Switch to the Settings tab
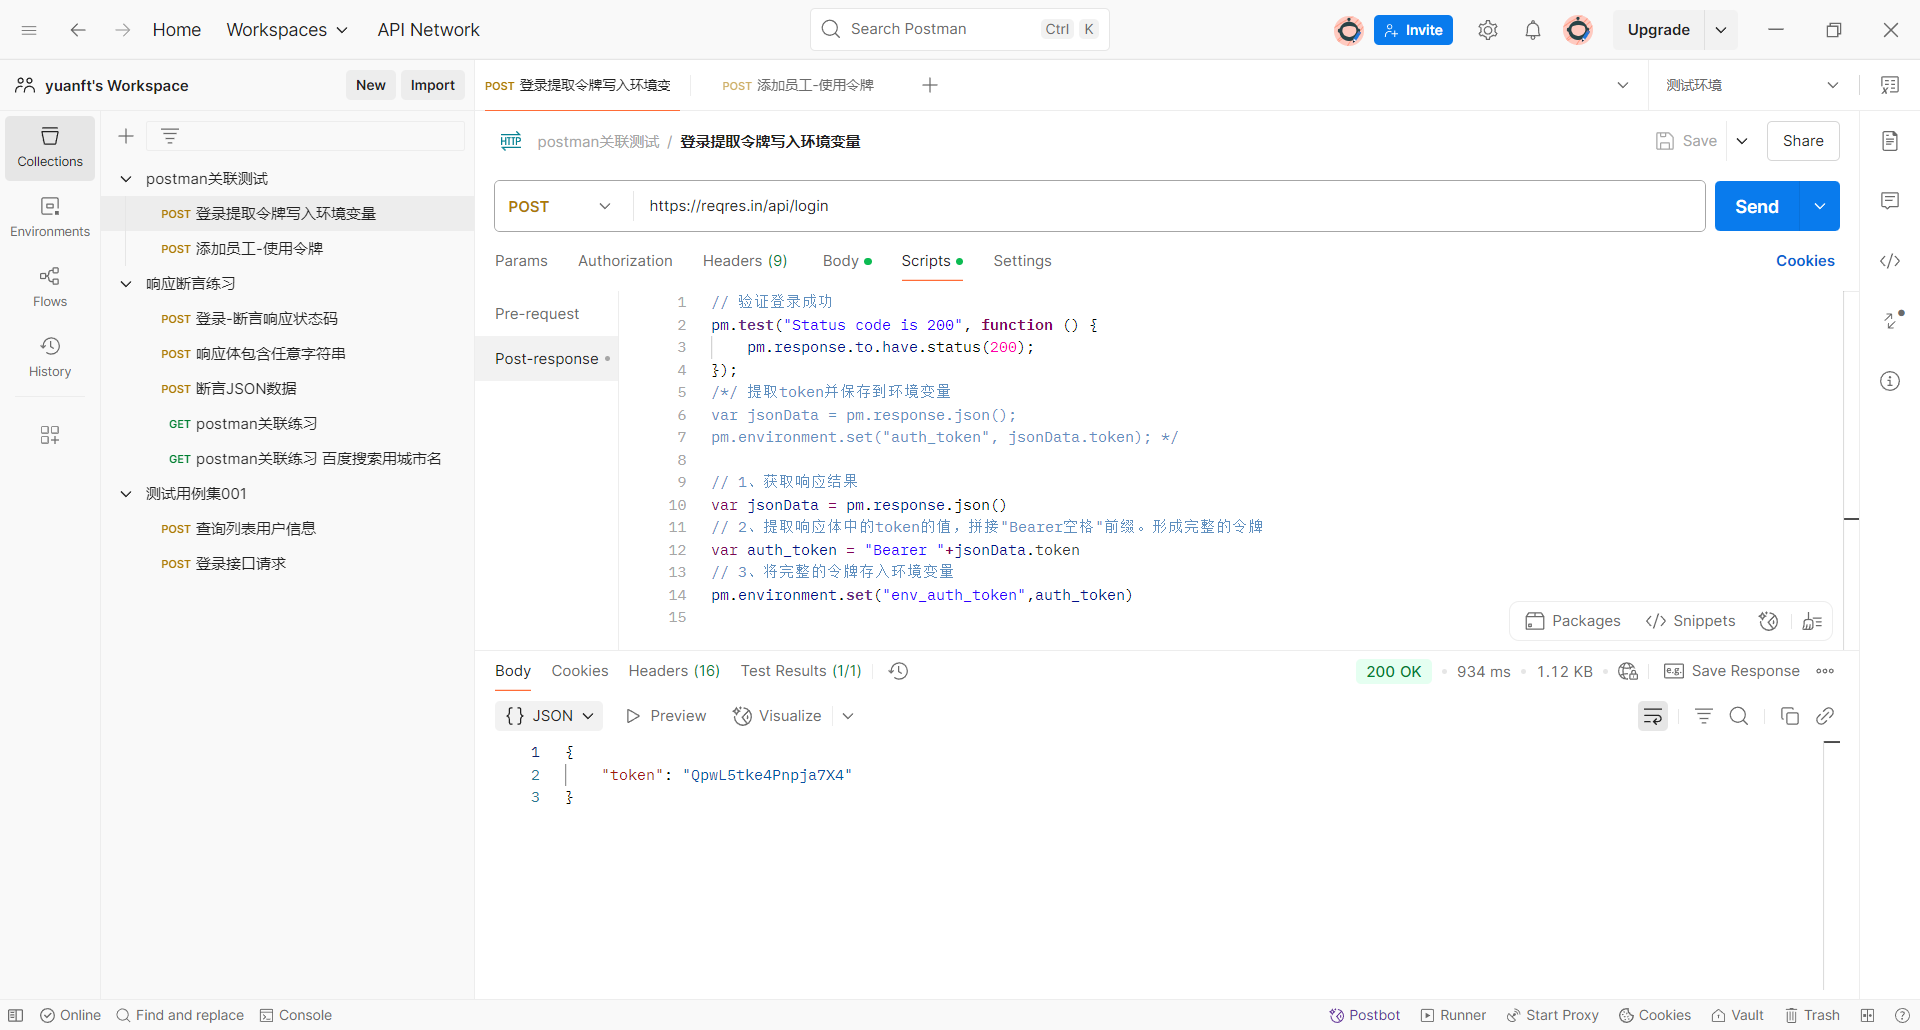The image size is (1920, 1030). (1022, 261)
